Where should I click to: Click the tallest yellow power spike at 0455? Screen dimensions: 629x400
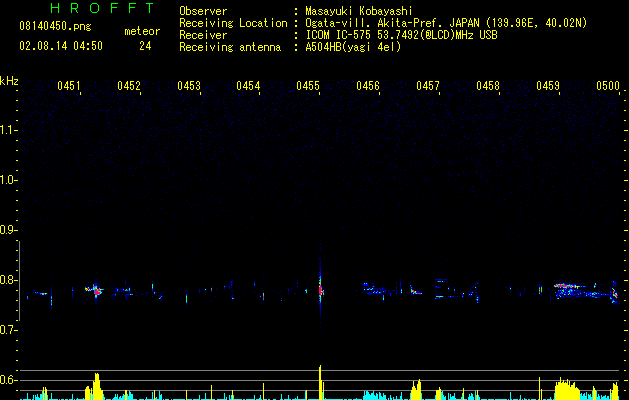(x=320, y=382)
